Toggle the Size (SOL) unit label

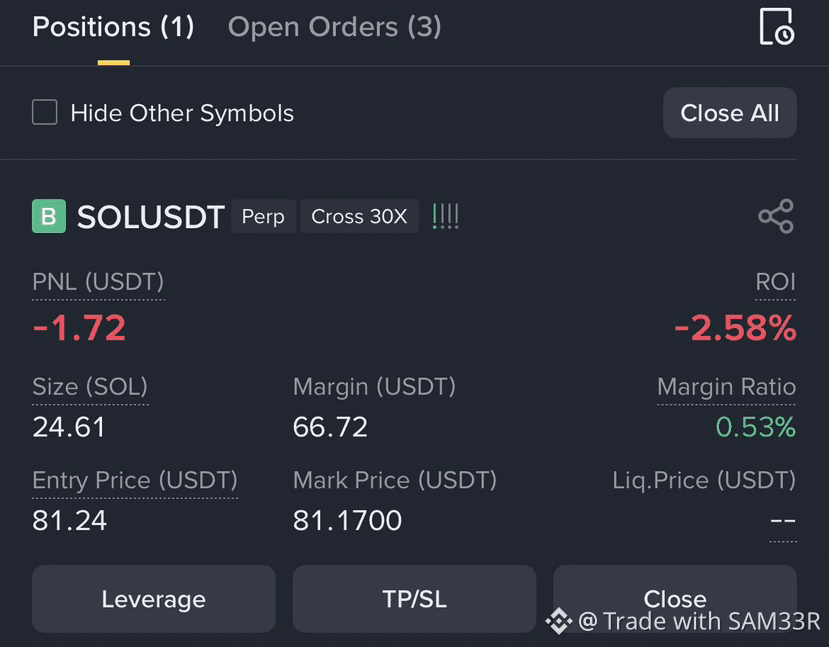point(90,387)
